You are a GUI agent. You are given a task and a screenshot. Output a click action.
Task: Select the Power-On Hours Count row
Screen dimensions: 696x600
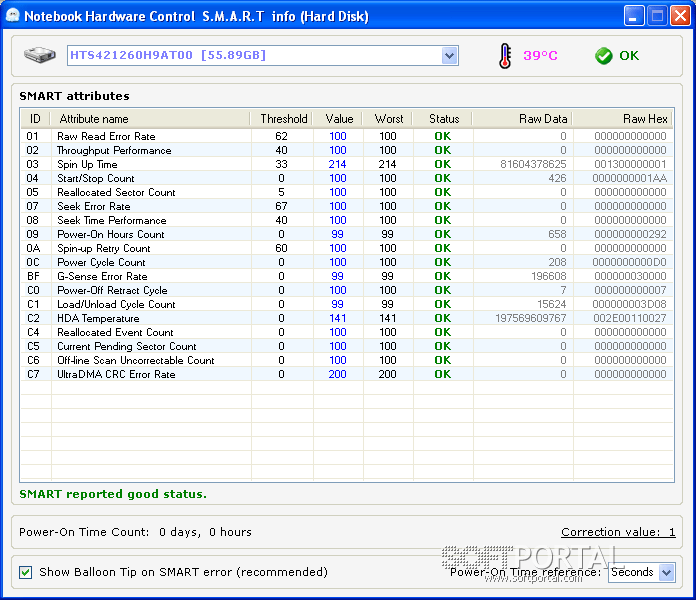point(347,234)
